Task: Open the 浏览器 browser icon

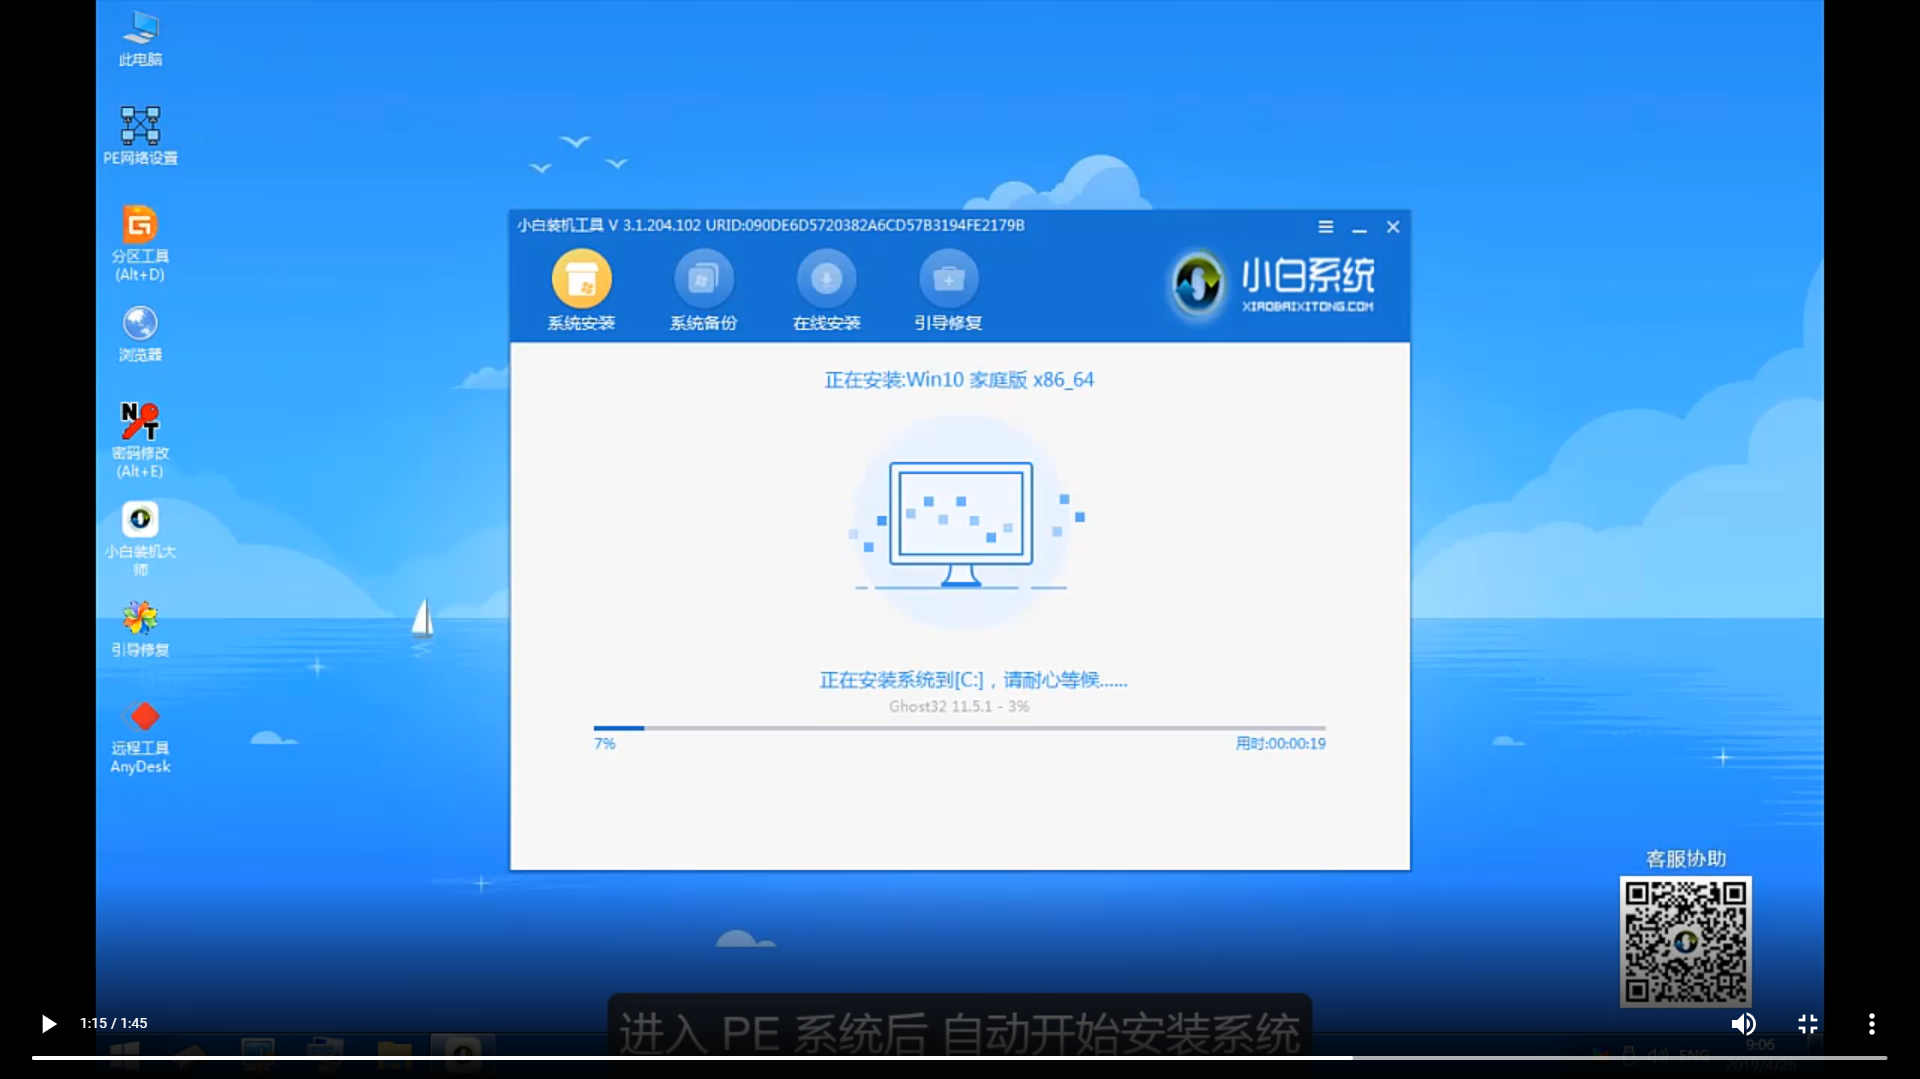Action: [x=140, y=333]
